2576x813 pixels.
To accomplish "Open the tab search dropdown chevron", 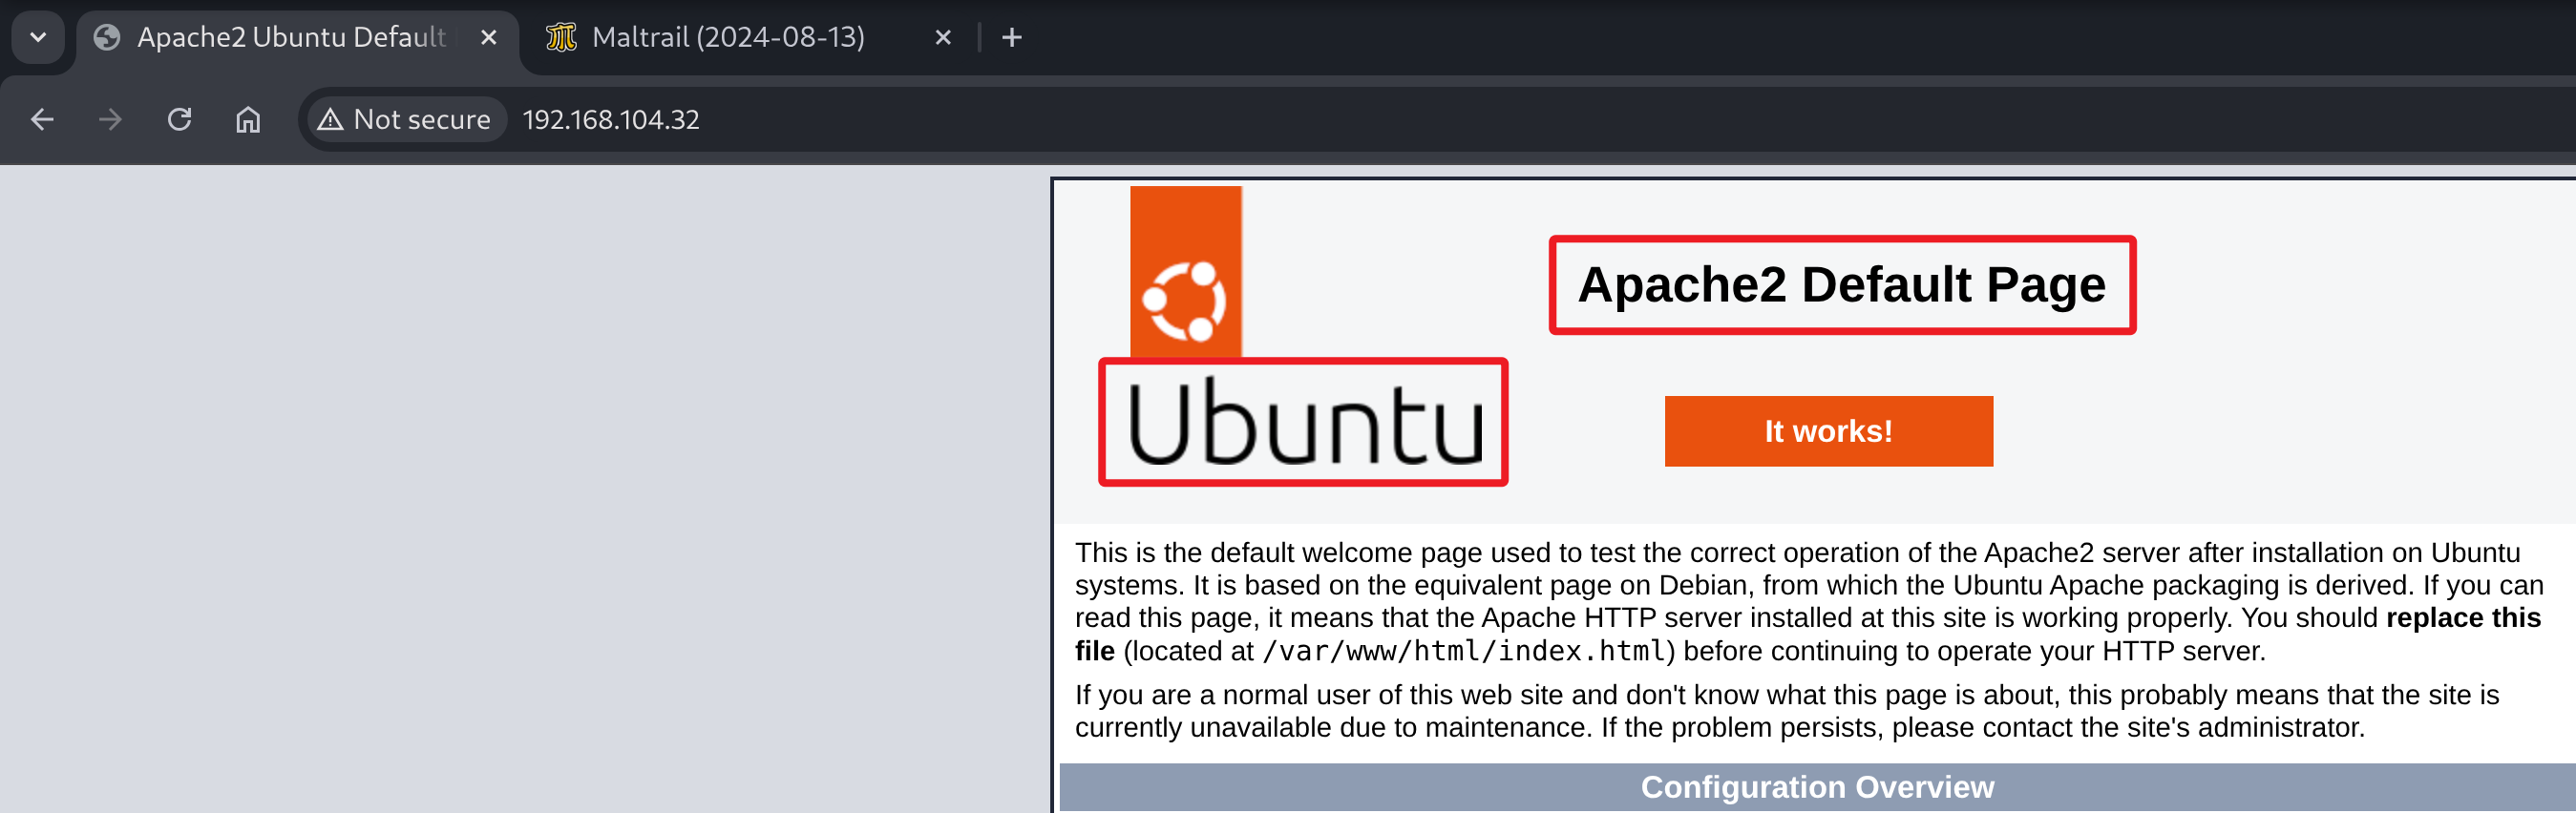I will click(x=38, y=38).
